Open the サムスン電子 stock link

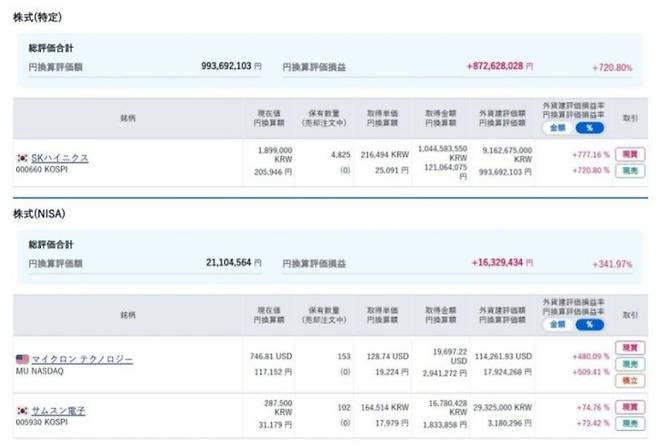click(58, 411)
